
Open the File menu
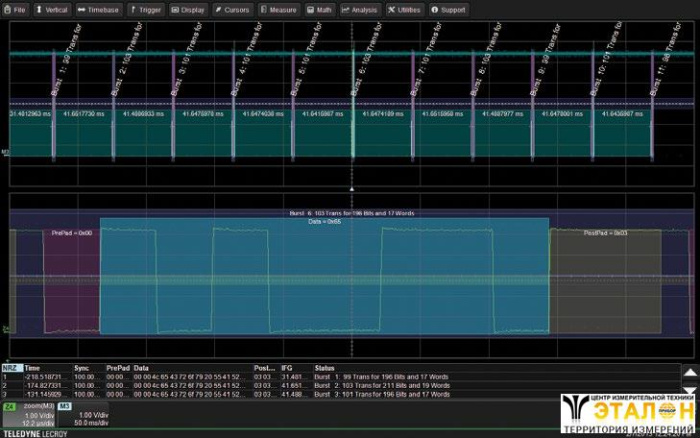pyautogui.click(x=15, y=9)
